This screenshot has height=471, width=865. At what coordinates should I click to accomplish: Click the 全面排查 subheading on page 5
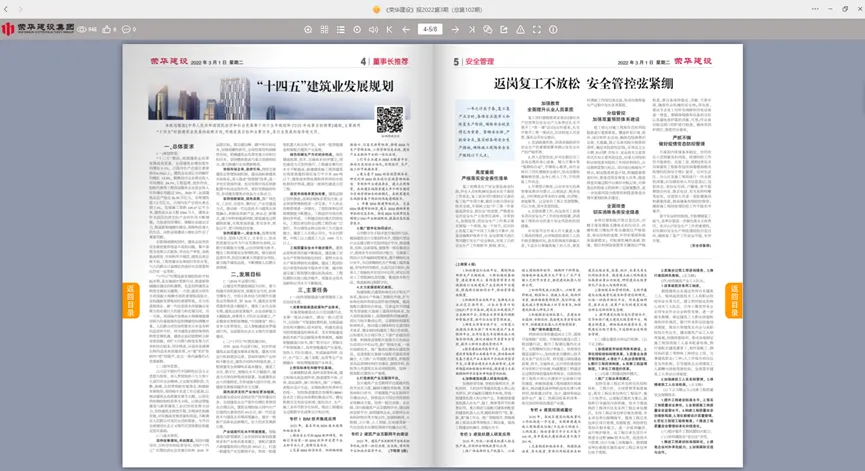pos(616,206)
